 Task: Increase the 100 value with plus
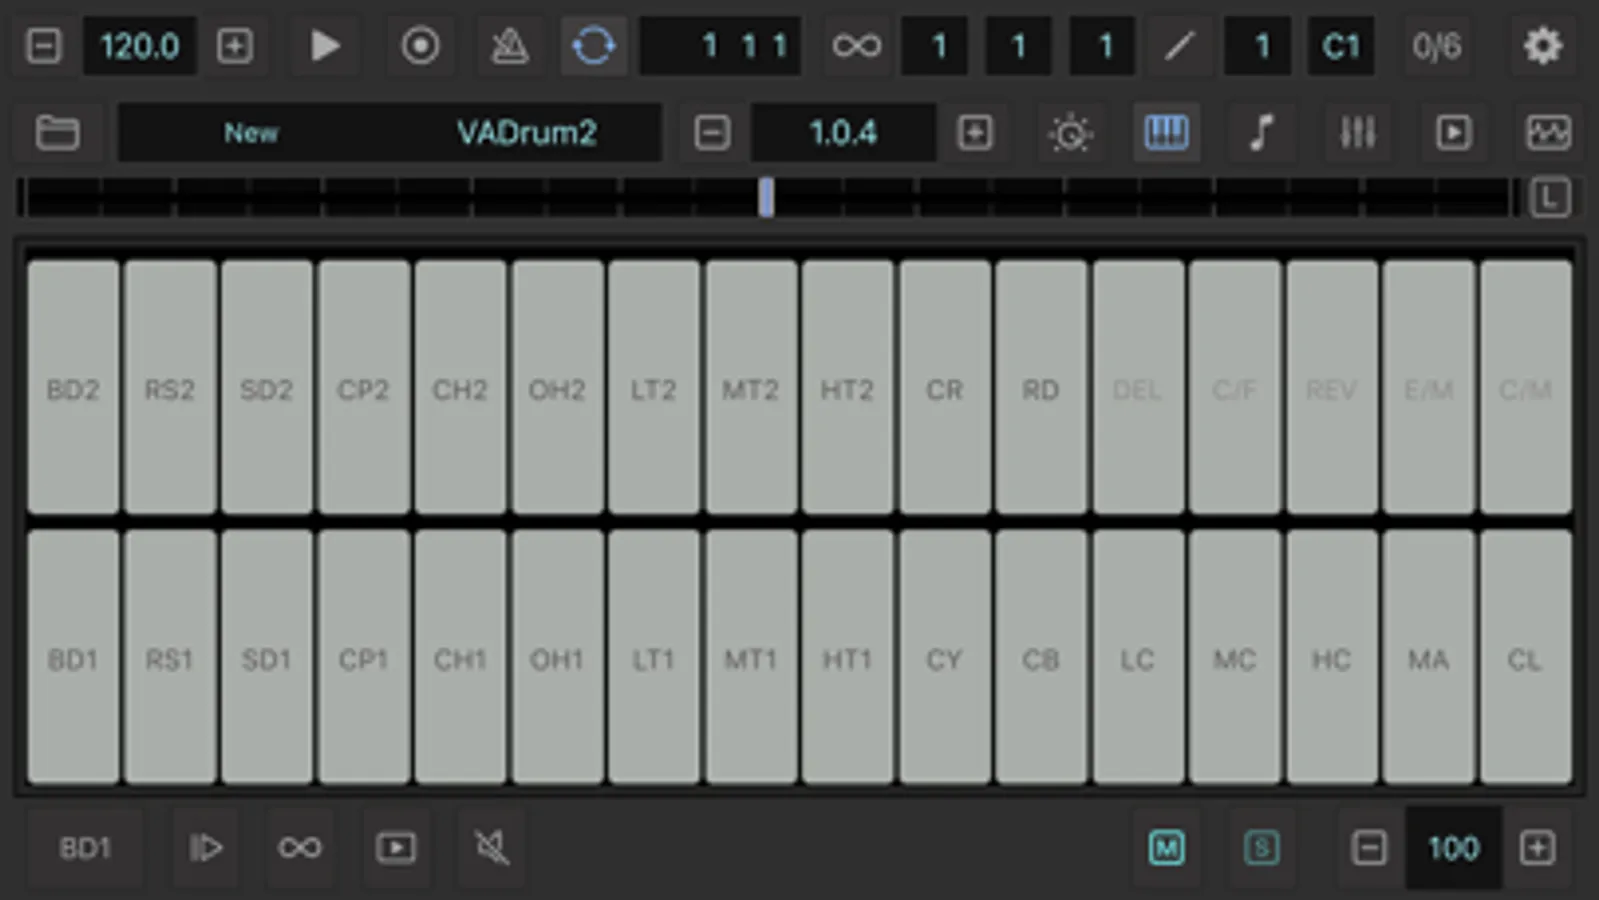pyautogui.click(x=1537, y=848)
